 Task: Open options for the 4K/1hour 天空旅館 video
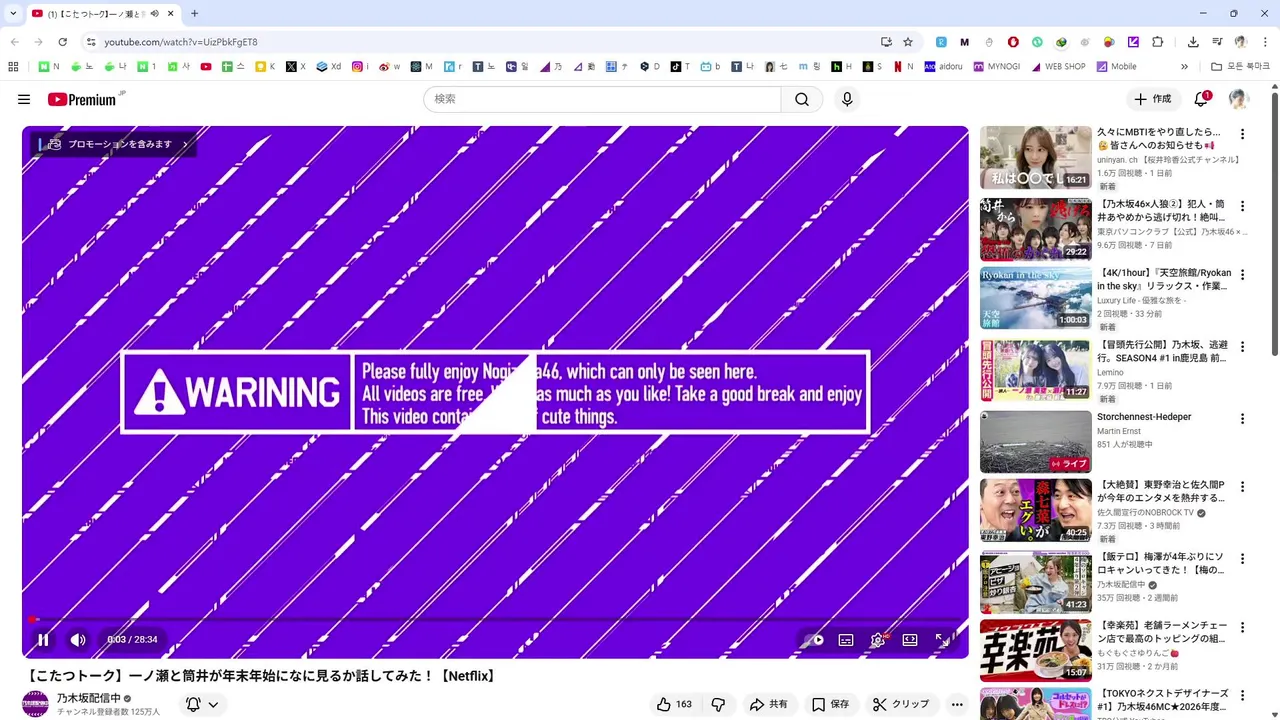(x=1243, y=274)
